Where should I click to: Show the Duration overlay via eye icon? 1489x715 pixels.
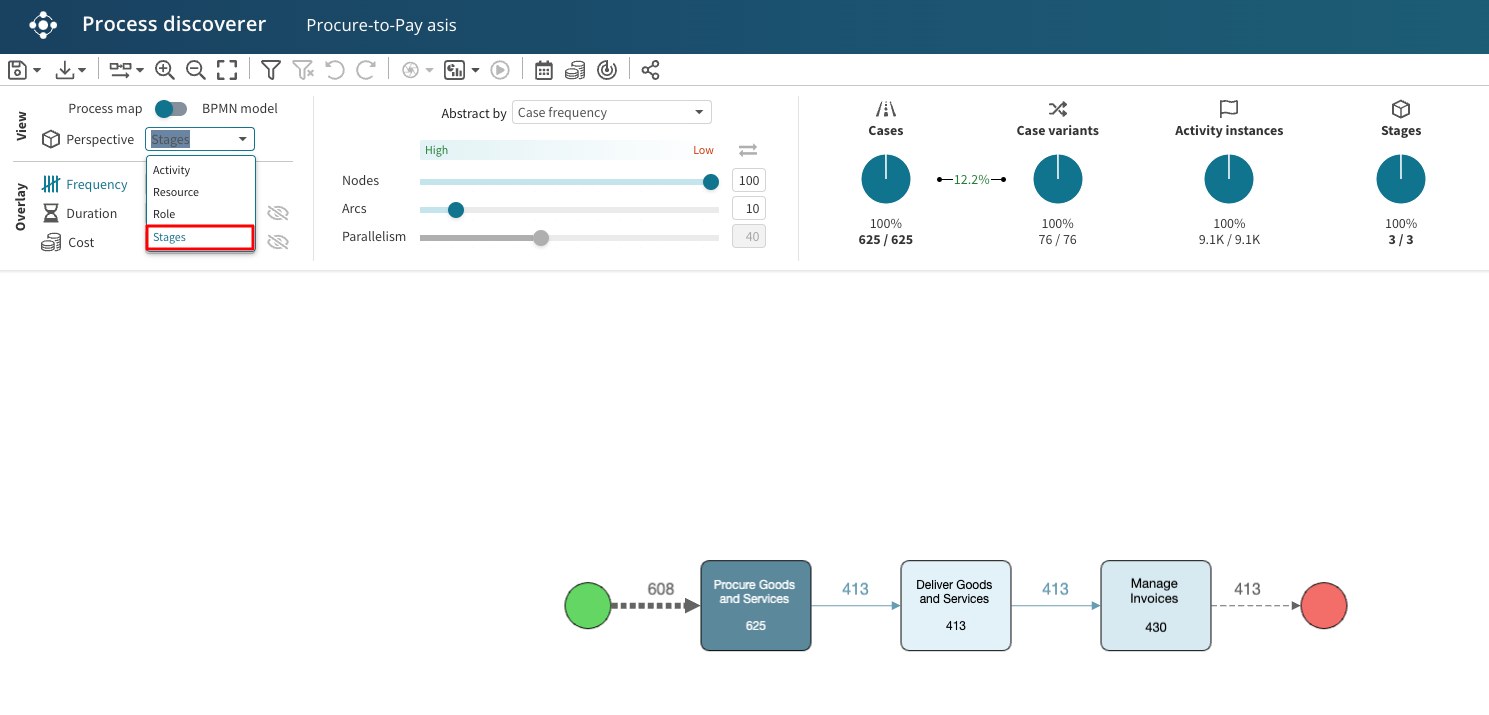tap(278, 213)
